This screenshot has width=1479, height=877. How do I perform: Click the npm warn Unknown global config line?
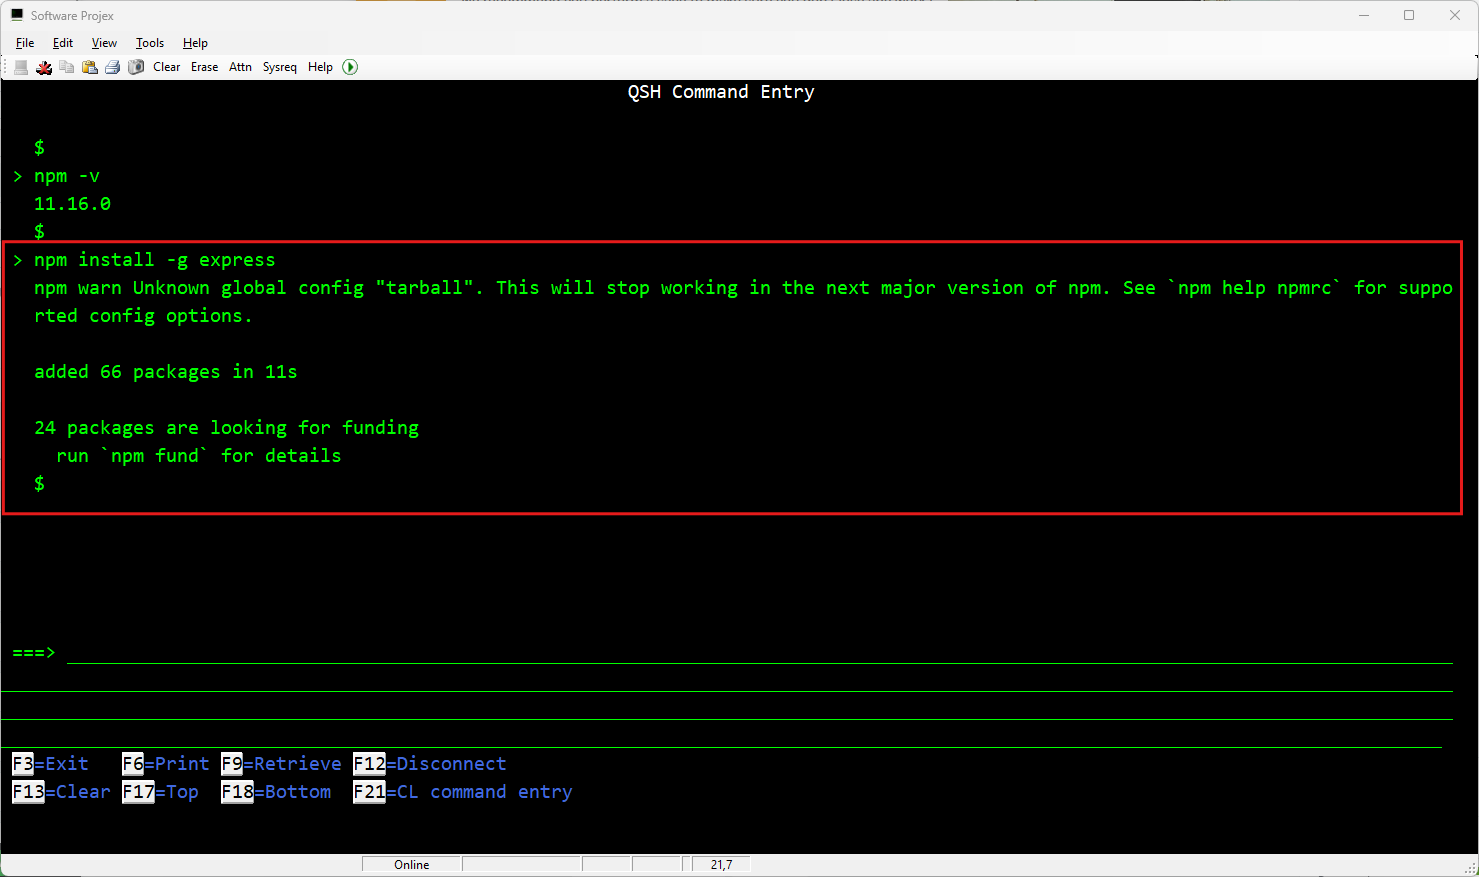point(743,288)
